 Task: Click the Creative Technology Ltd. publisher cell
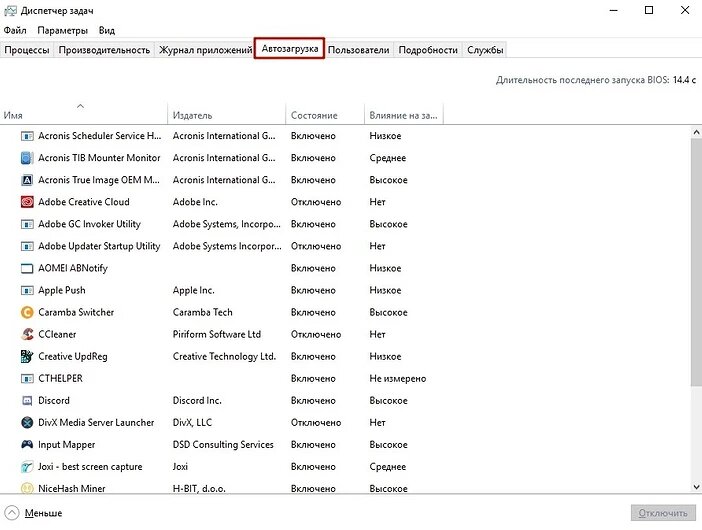[224, 356]
